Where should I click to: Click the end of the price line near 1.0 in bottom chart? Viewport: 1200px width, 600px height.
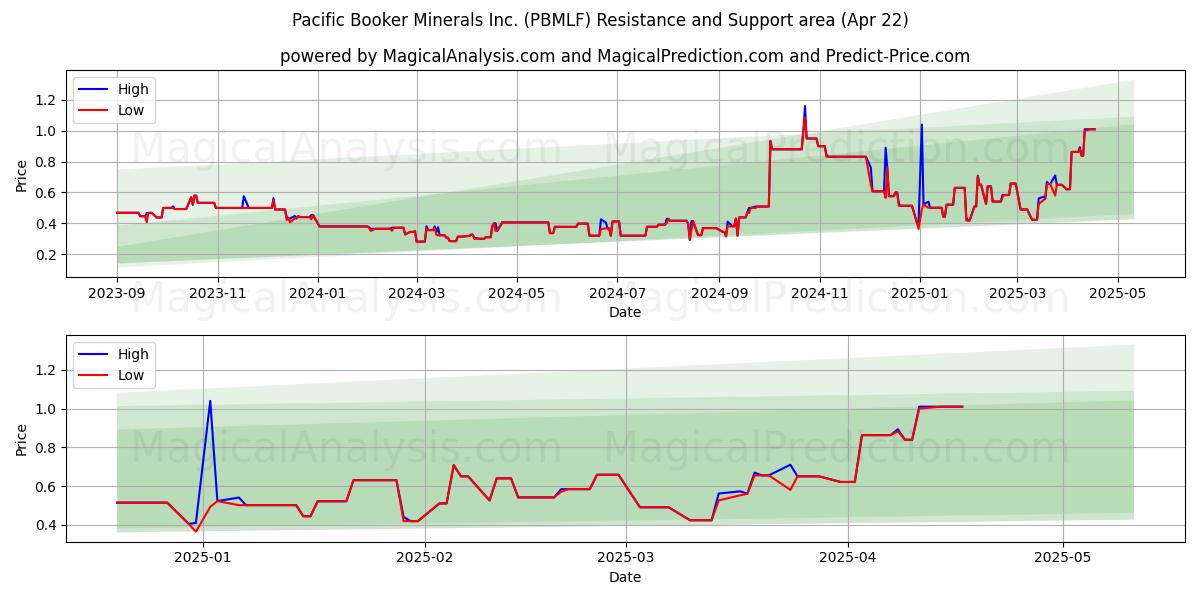click(962, 407)
